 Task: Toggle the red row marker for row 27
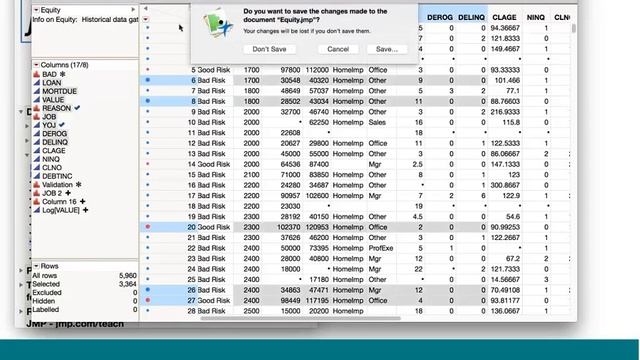[148, 300]
